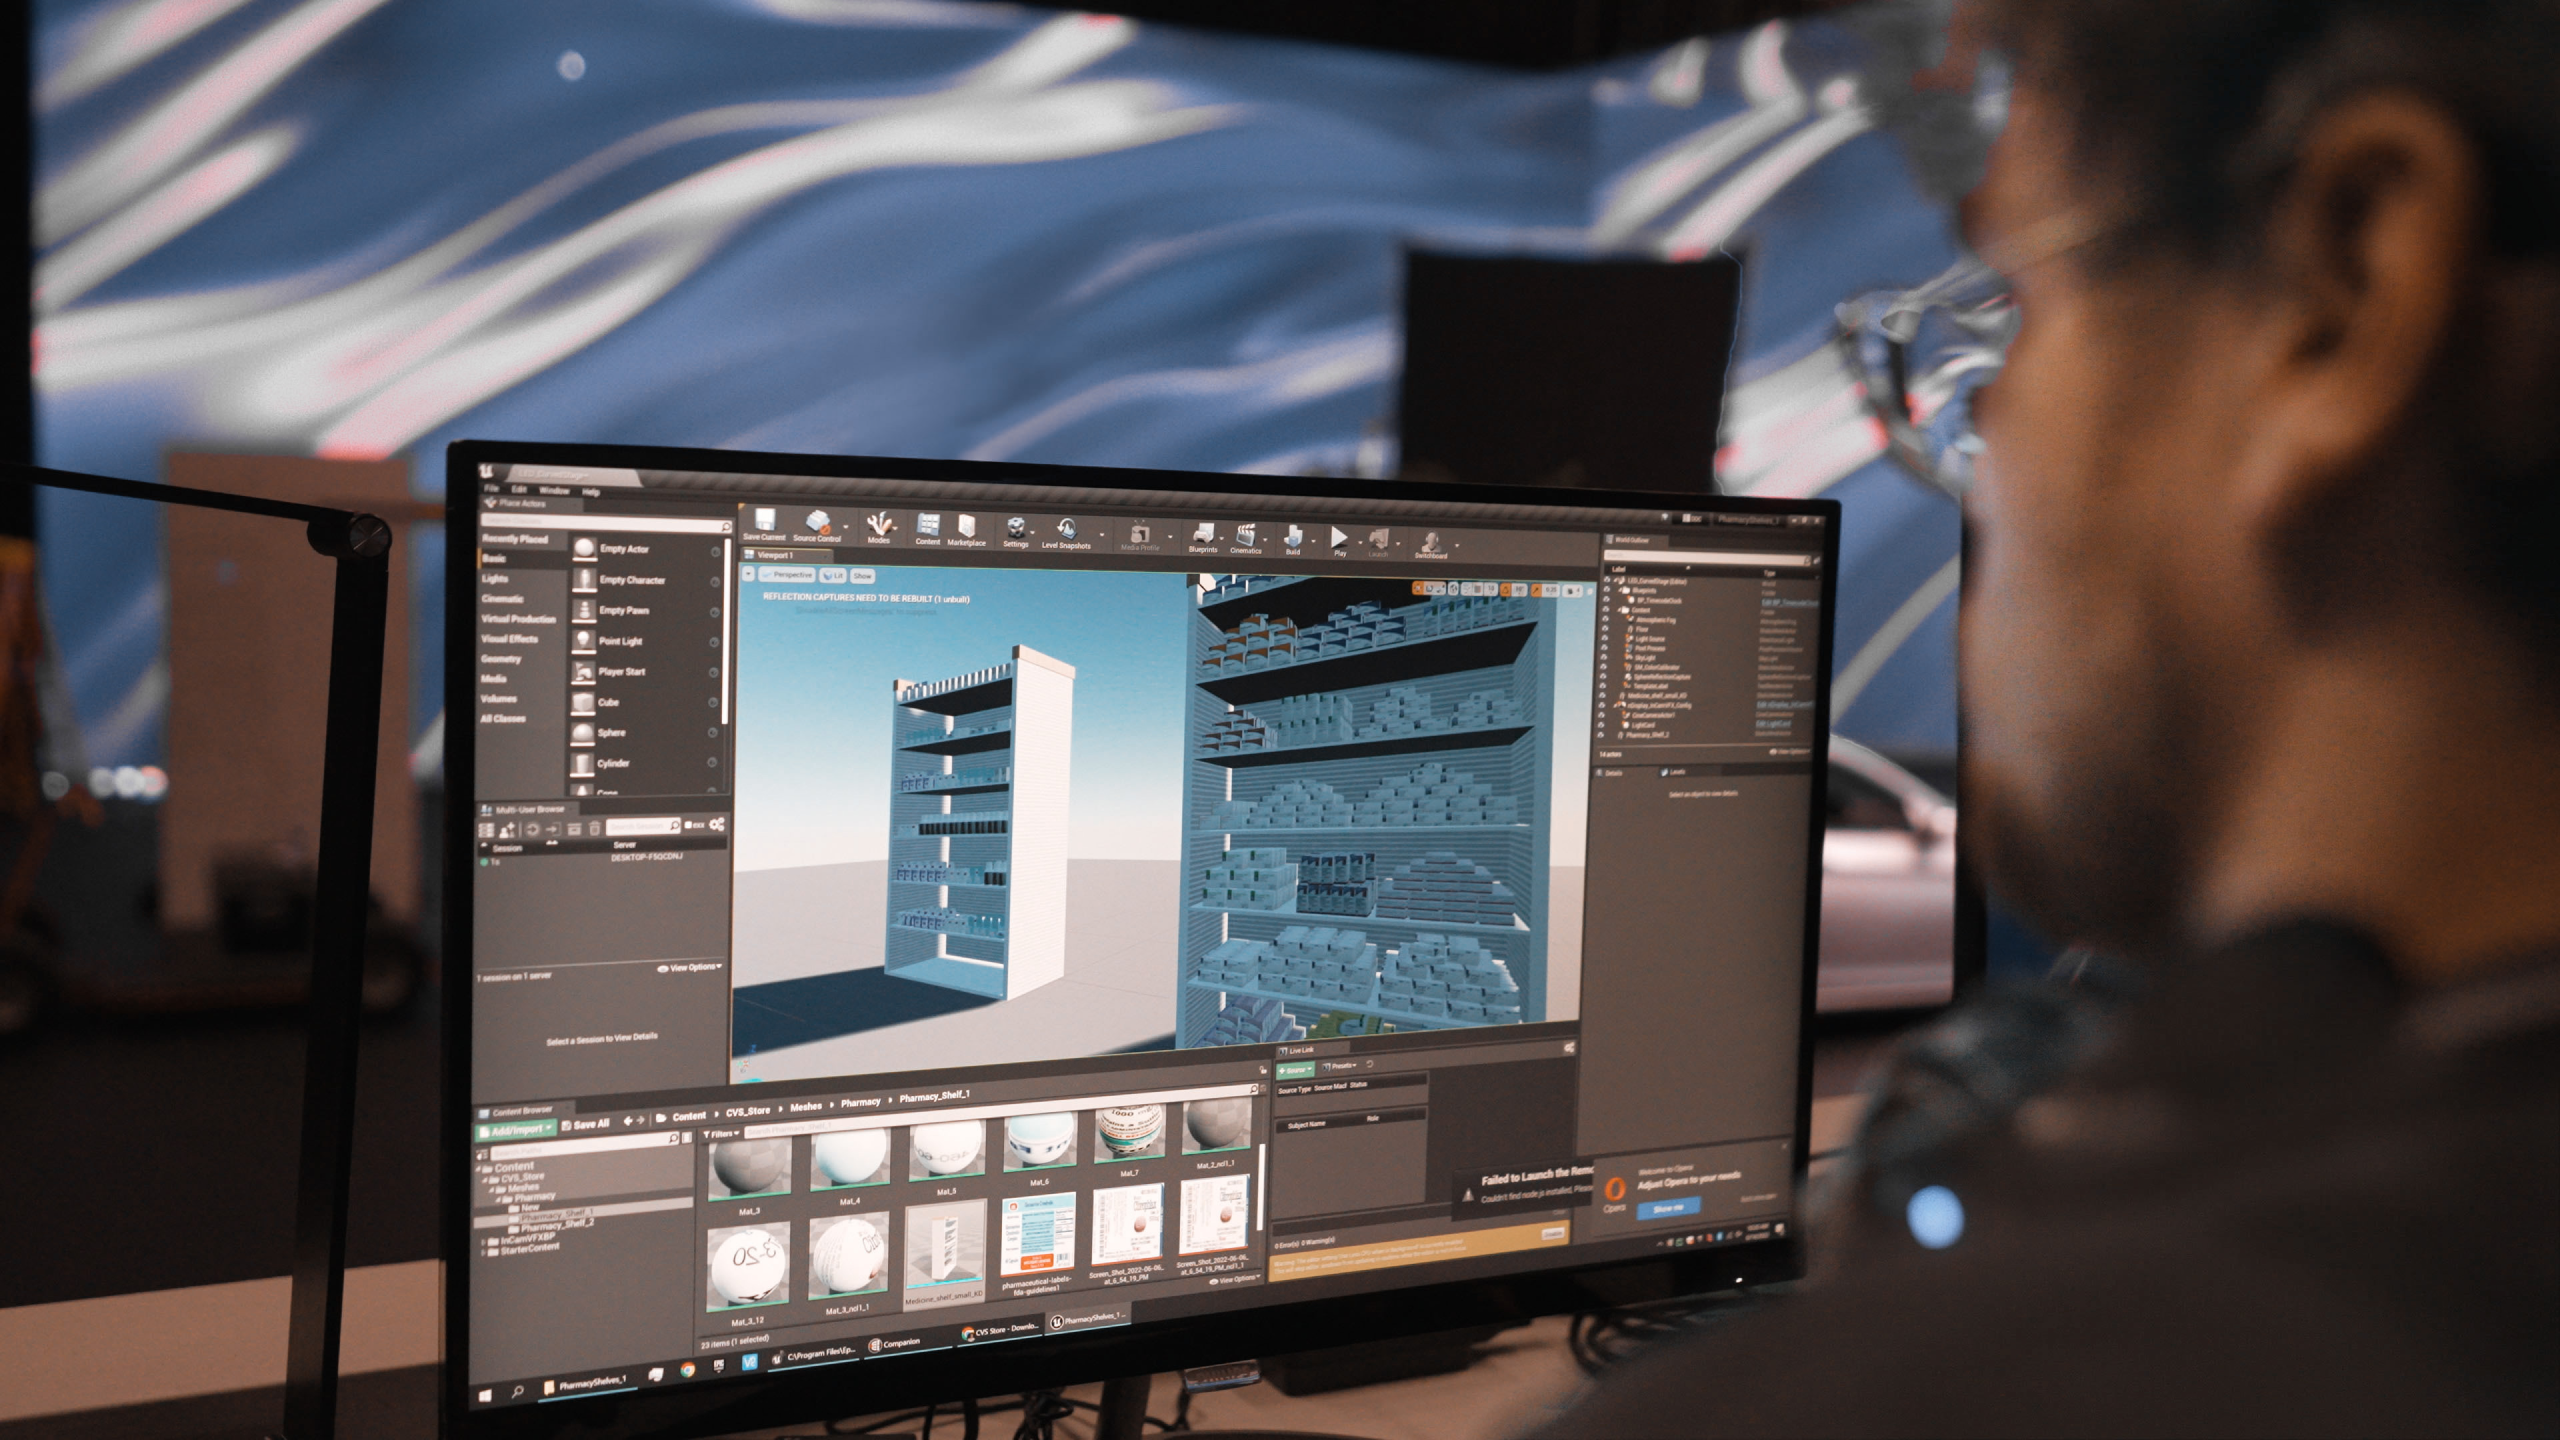This screenshot has height=1440, width=2560.
Task: Open the Play options dropdown arrow
Action: (x=1359, y=543)
